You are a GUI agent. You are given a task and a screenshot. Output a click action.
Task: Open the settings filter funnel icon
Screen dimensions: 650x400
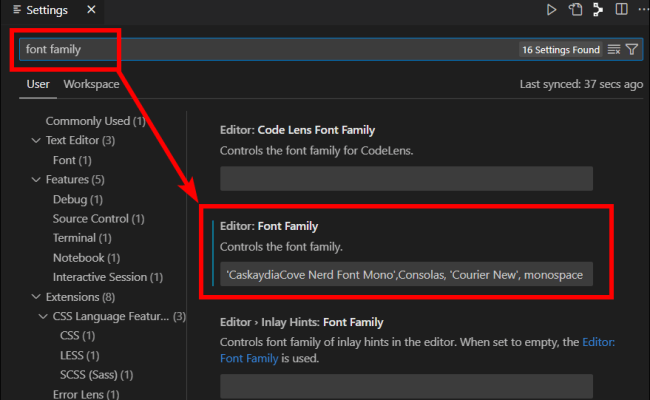(x=632, y=50)
